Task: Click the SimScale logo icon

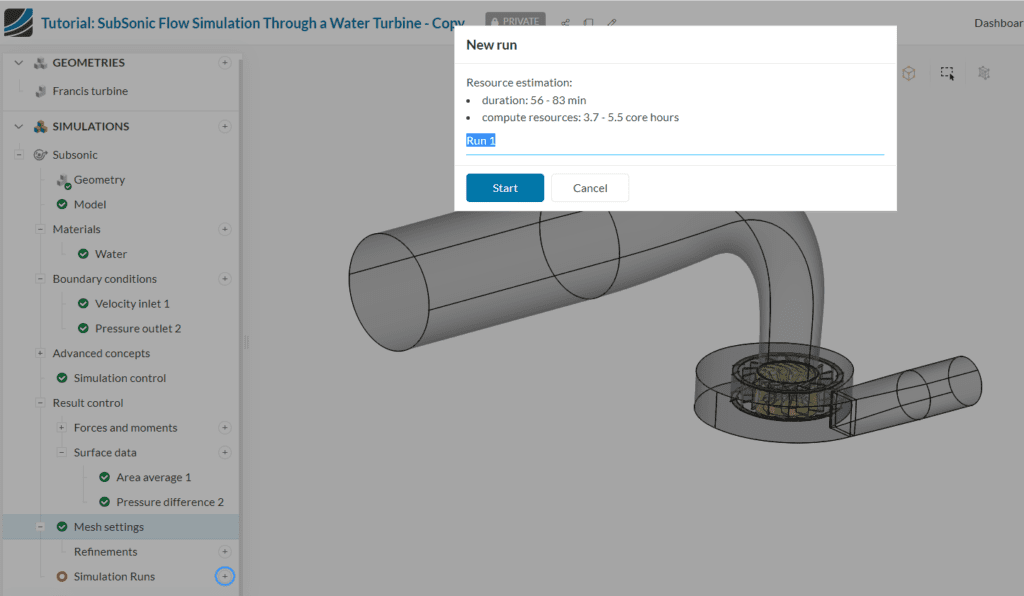Action: 18,22
